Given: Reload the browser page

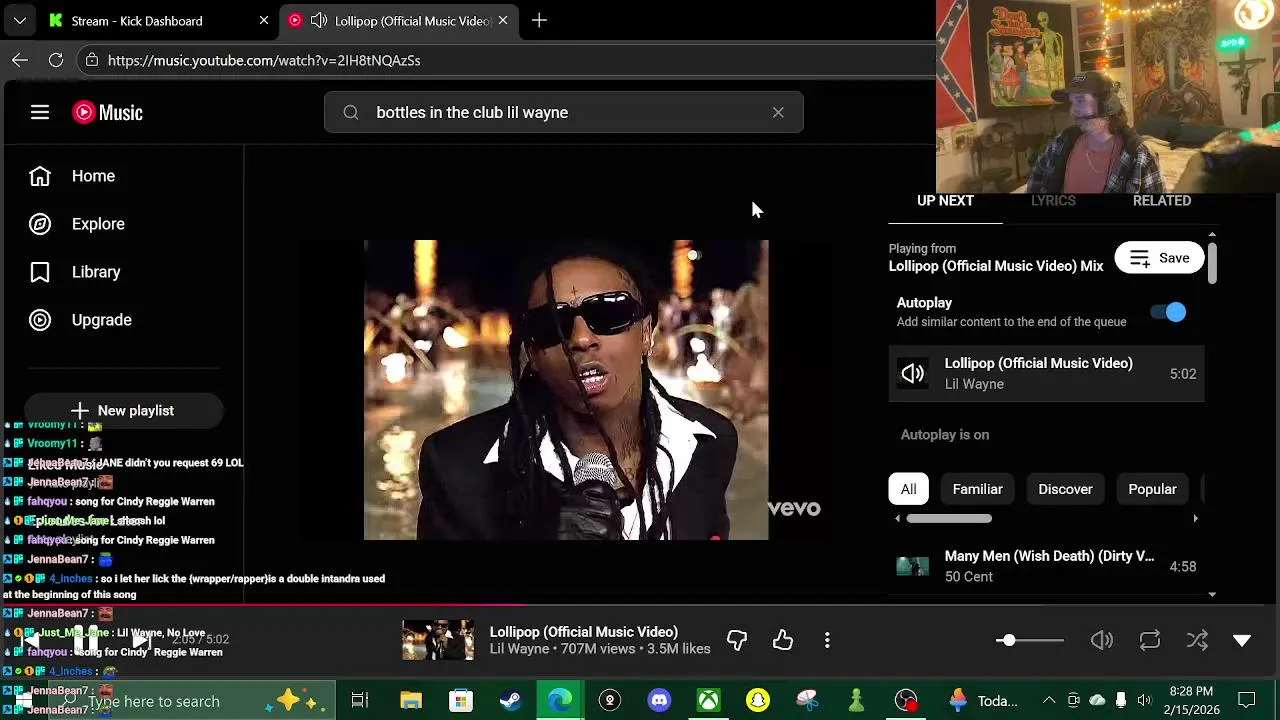Looking at the screenshot, I should [x=56, y=60].
